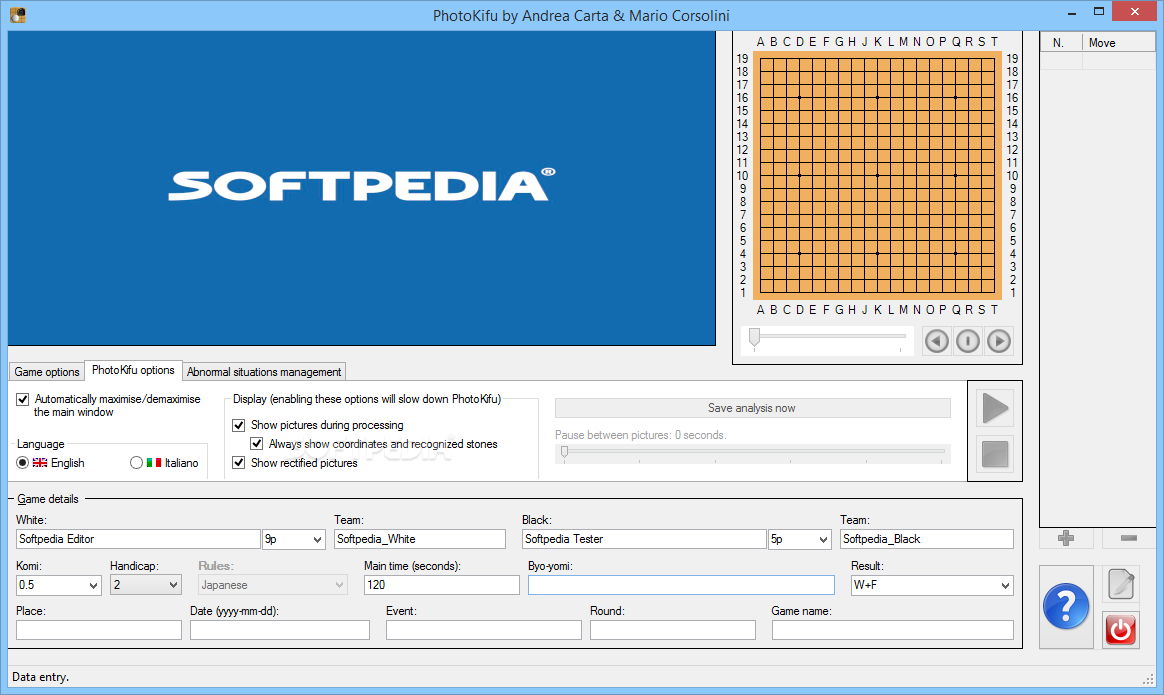
Task: Open help with the blue question mark
Action: [x=1066, y=607]
